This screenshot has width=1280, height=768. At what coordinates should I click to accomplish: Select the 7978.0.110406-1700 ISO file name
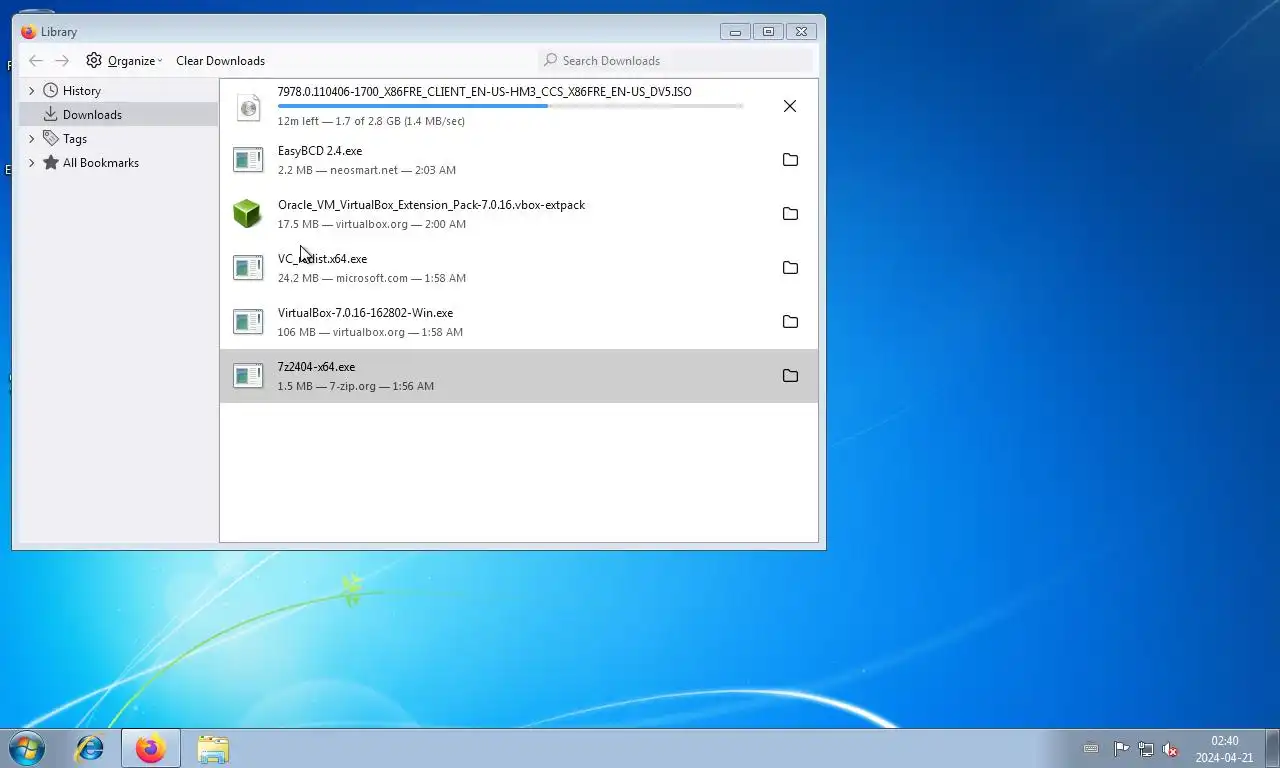point(485,92)
